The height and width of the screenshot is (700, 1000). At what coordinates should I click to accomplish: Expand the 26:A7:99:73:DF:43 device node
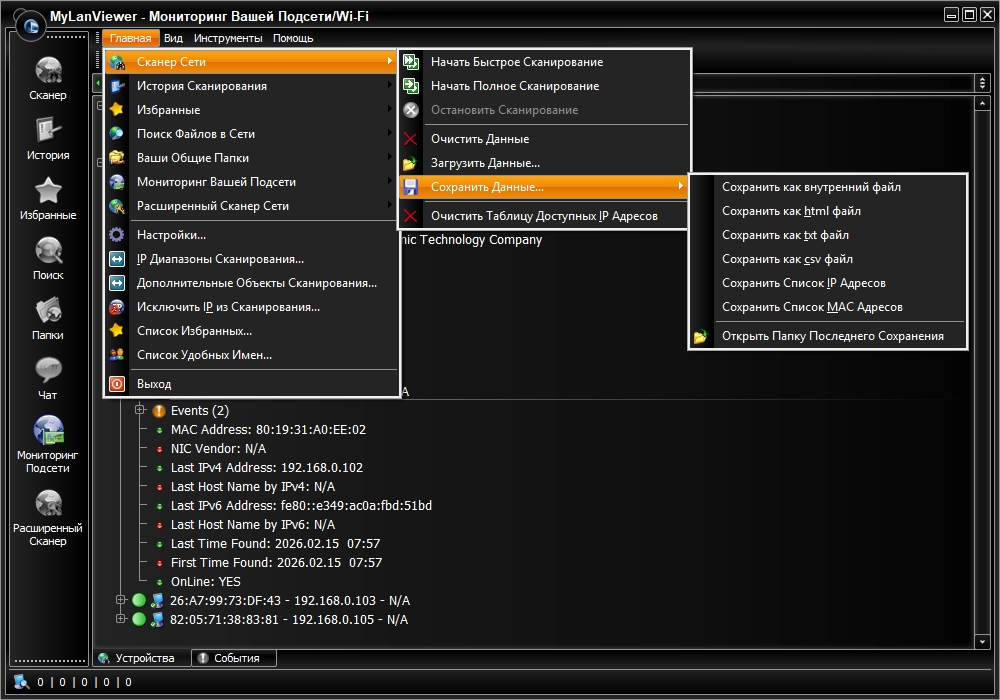click(121, 600)
